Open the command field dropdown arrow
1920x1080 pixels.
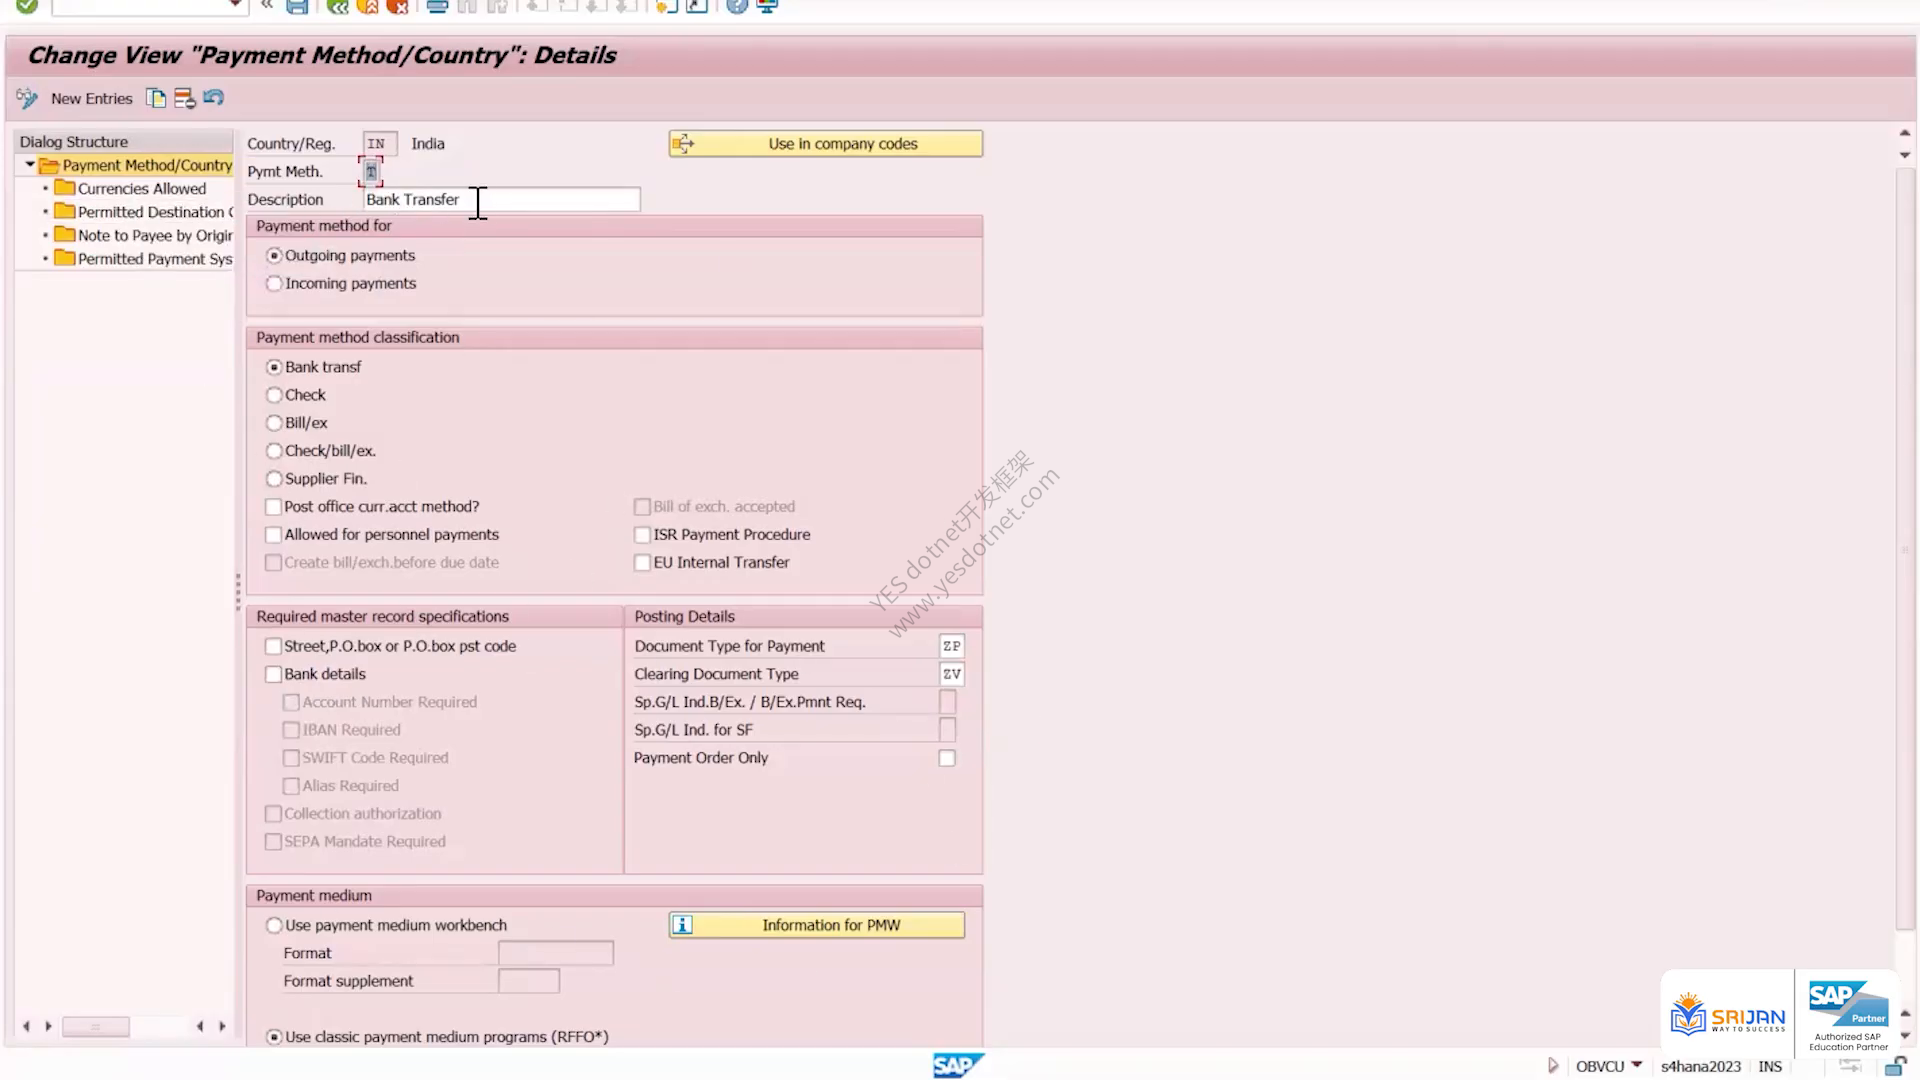235,6
